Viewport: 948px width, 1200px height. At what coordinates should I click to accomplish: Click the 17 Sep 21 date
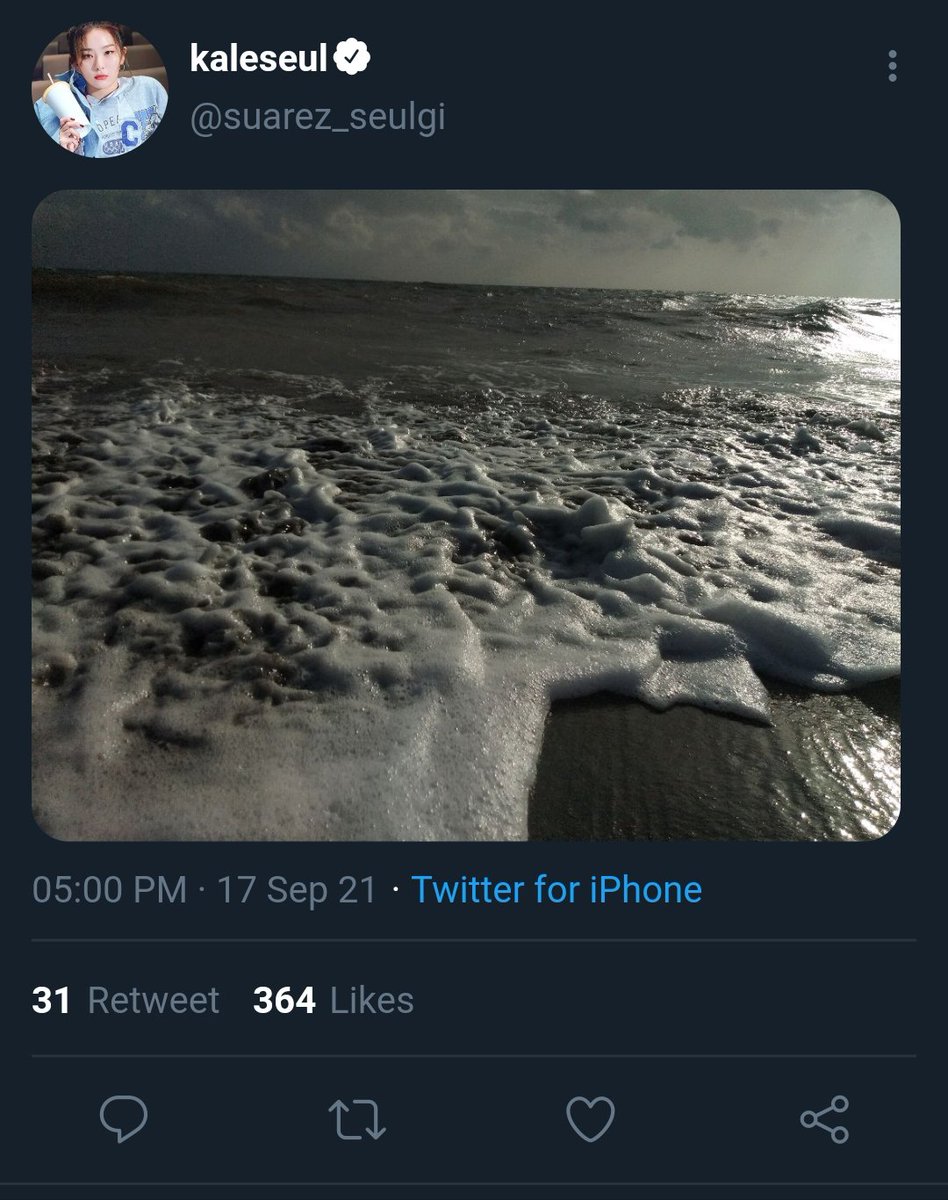coord(297,889)
